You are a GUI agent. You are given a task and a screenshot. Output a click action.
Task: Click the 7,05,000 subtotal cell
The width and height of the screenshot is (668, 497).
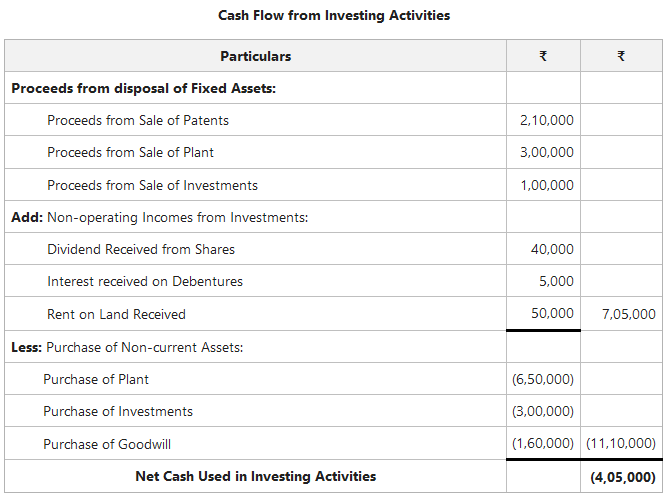(629, 314)
